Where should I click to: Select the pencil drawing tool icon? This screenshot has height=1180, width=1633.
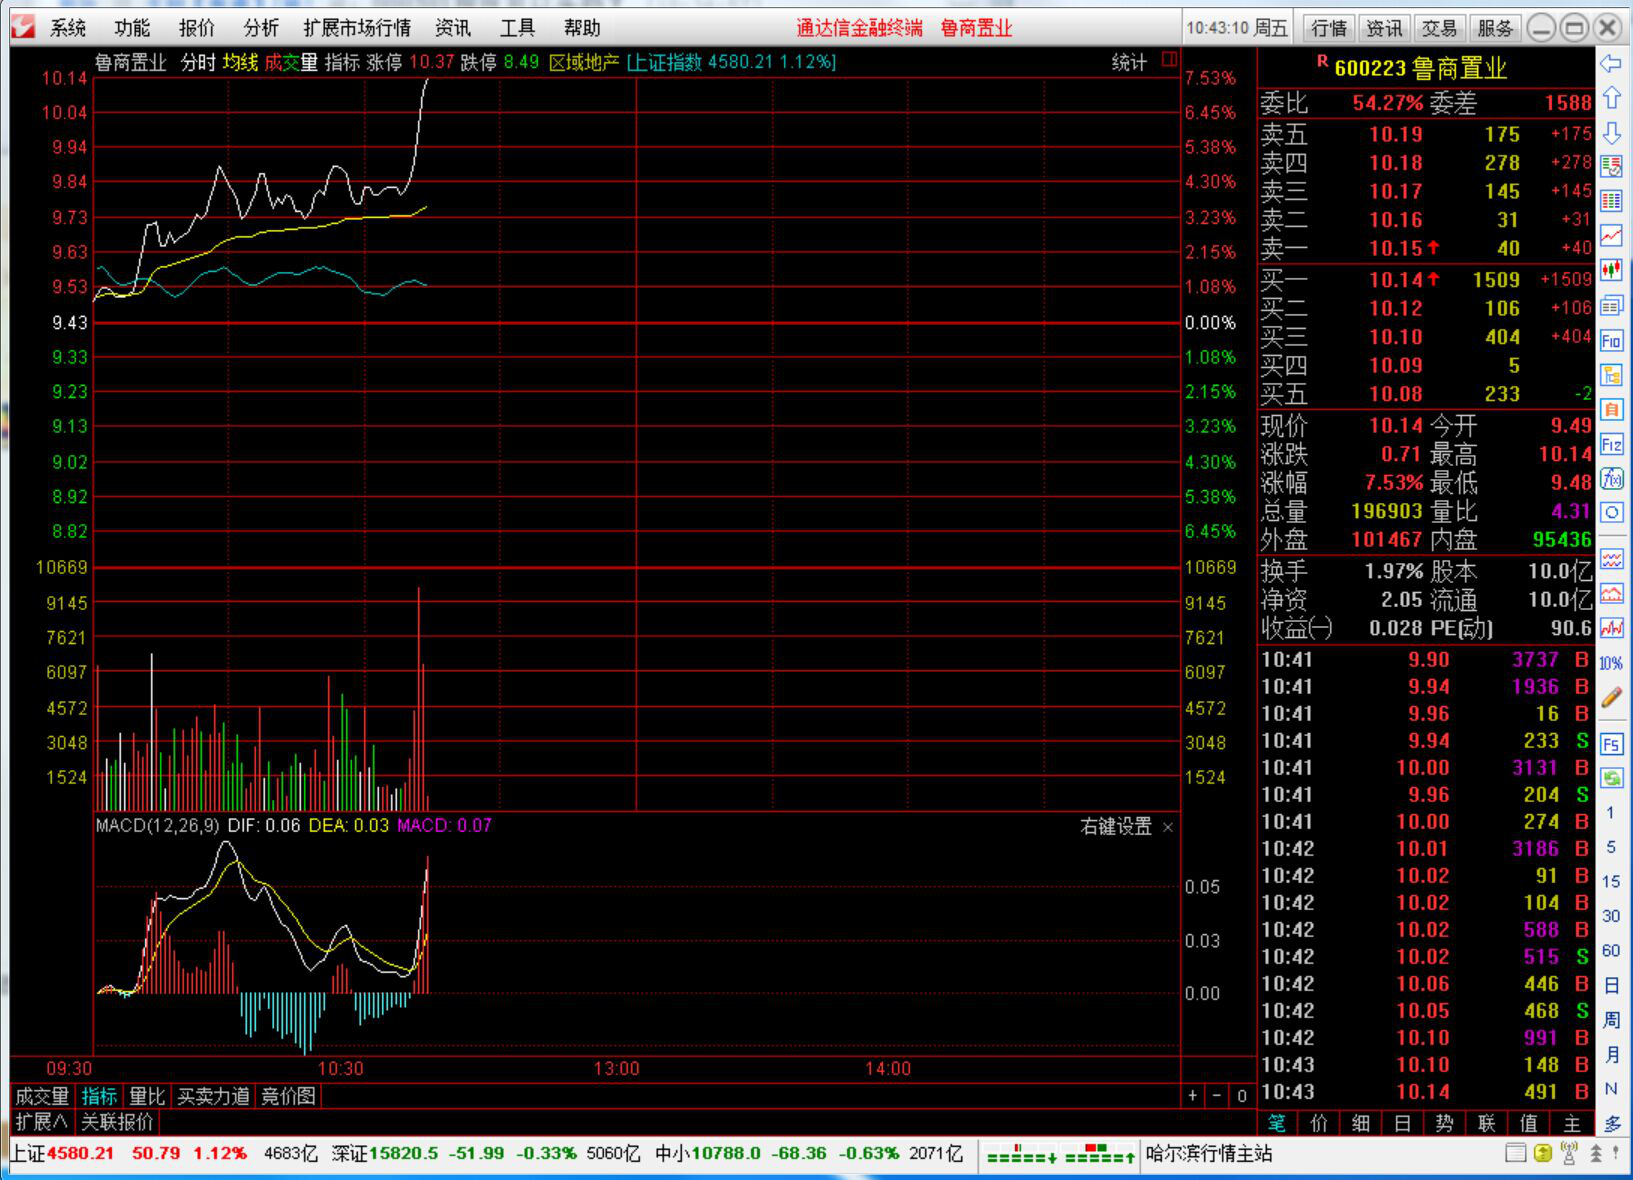click(1611, 697)
